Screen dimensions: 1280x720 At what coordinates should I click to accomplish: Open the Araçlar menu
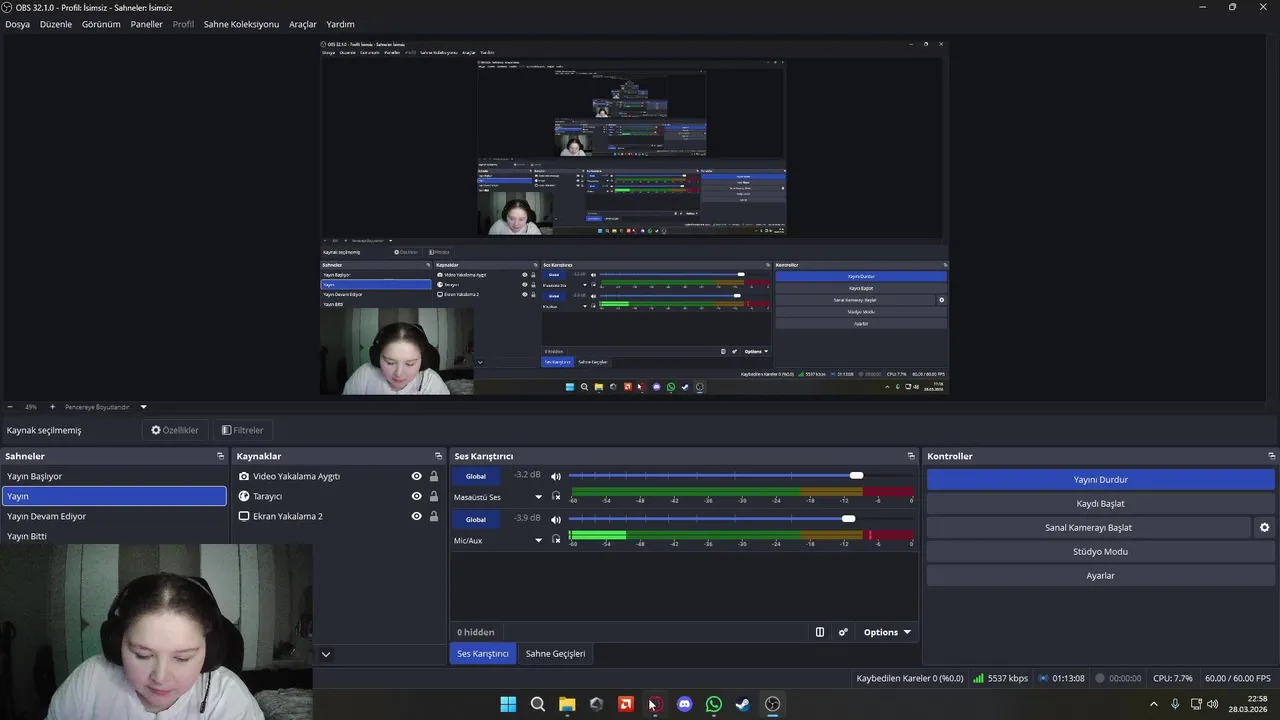[303, 24]
